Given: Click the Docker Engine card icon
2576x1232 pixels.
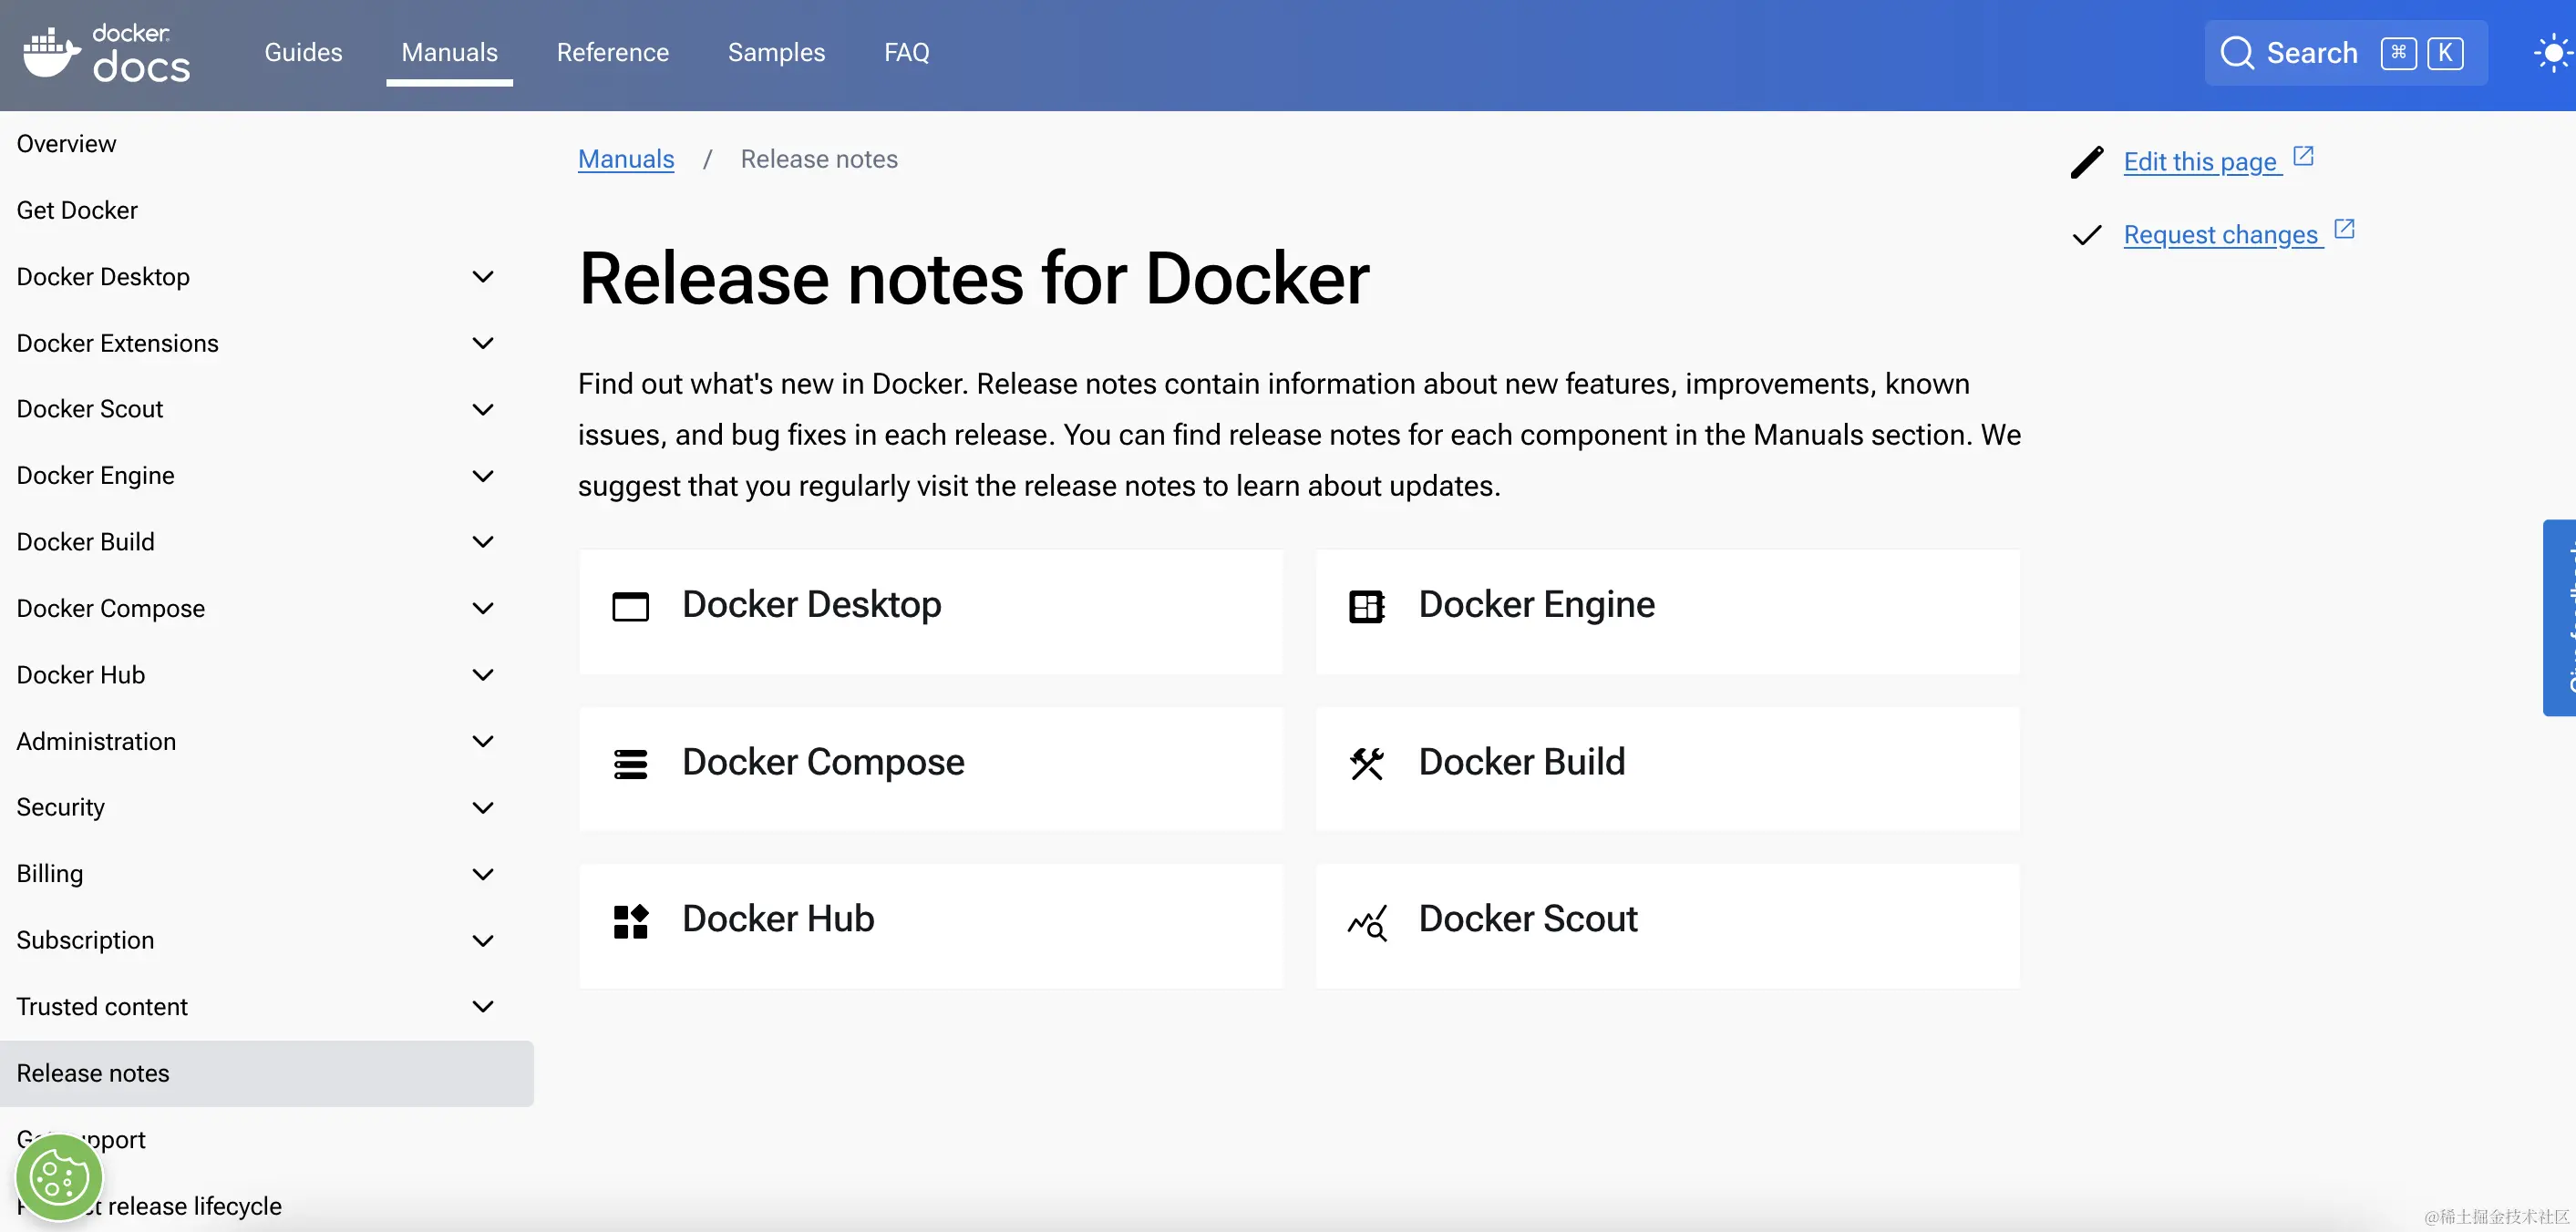Looking at the screenshot, I should coord(1366,606).
